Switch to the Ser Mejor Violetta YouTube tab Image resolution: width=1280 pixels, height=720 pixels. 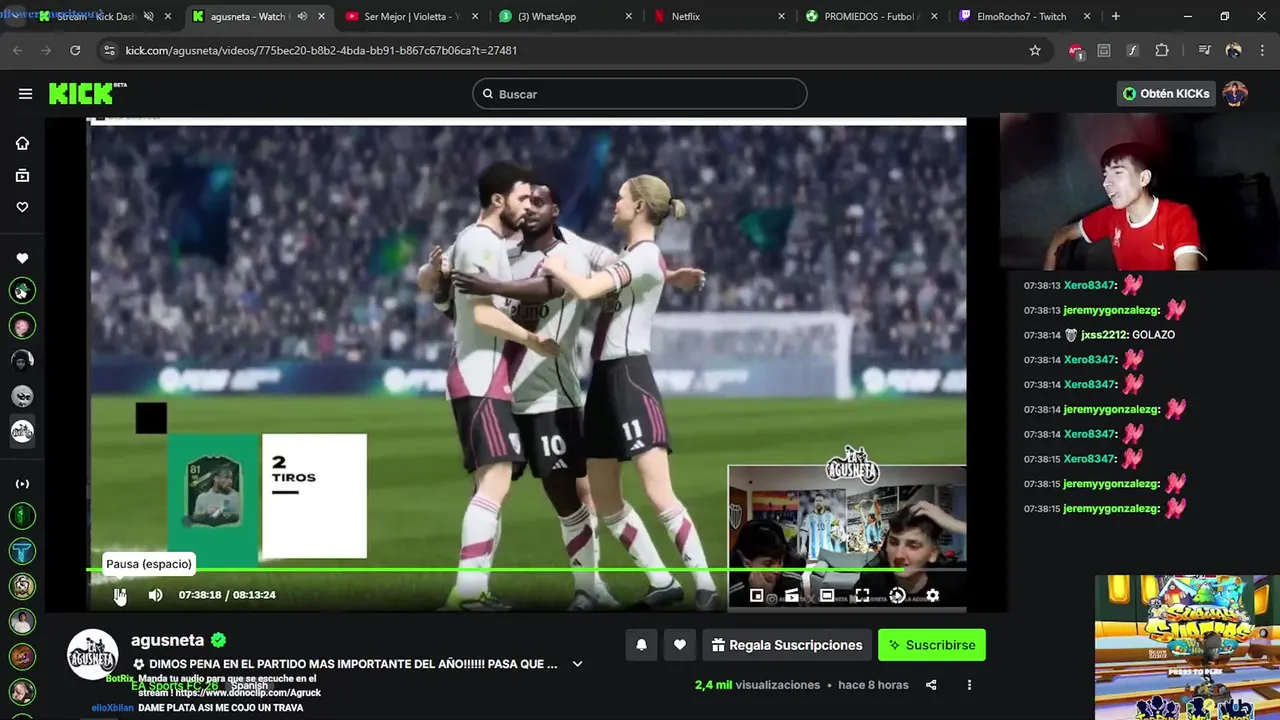point(412,17)
